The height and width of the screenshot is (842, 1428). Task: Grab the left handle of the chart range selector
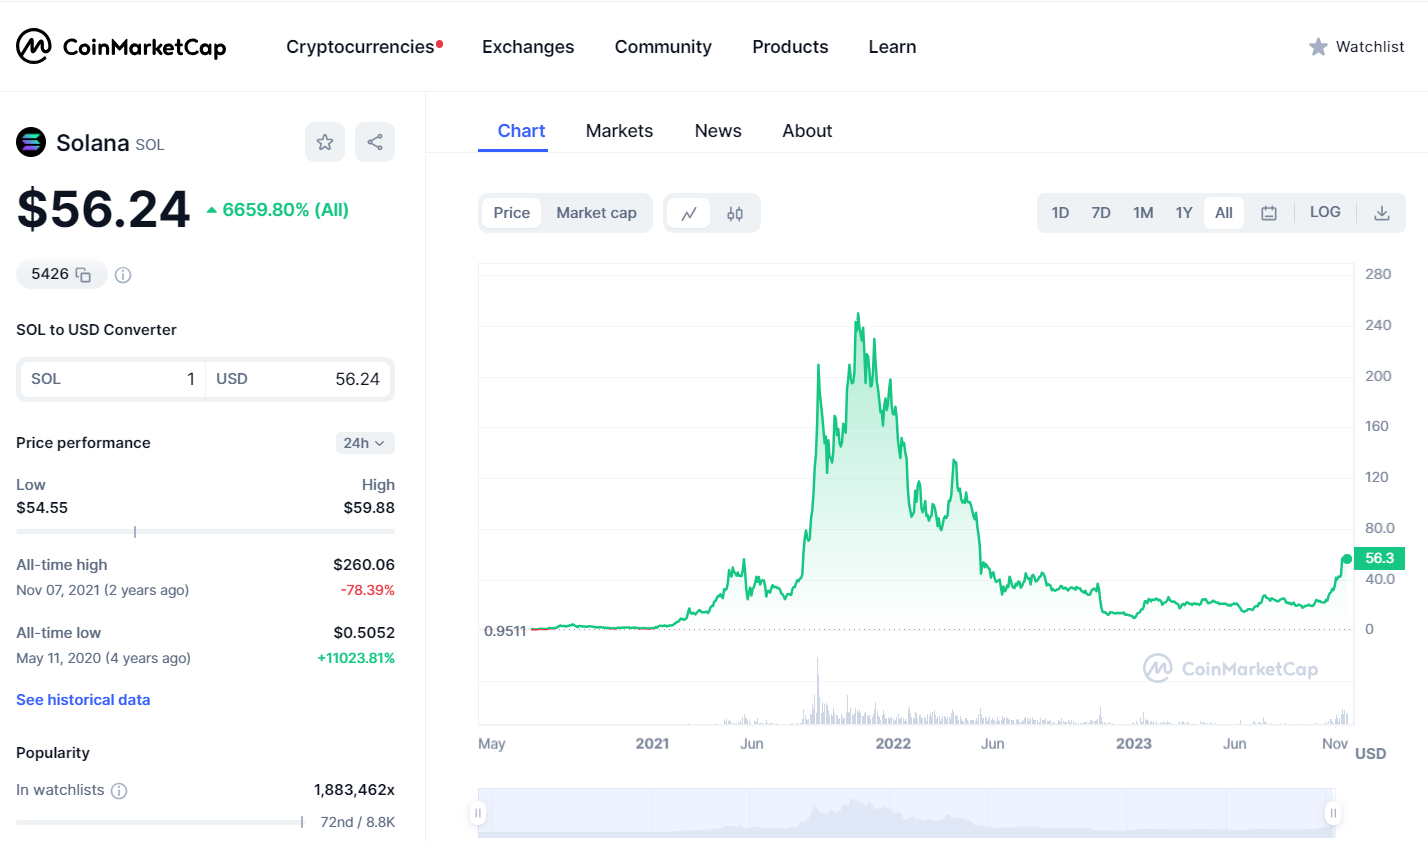(478, 813)
